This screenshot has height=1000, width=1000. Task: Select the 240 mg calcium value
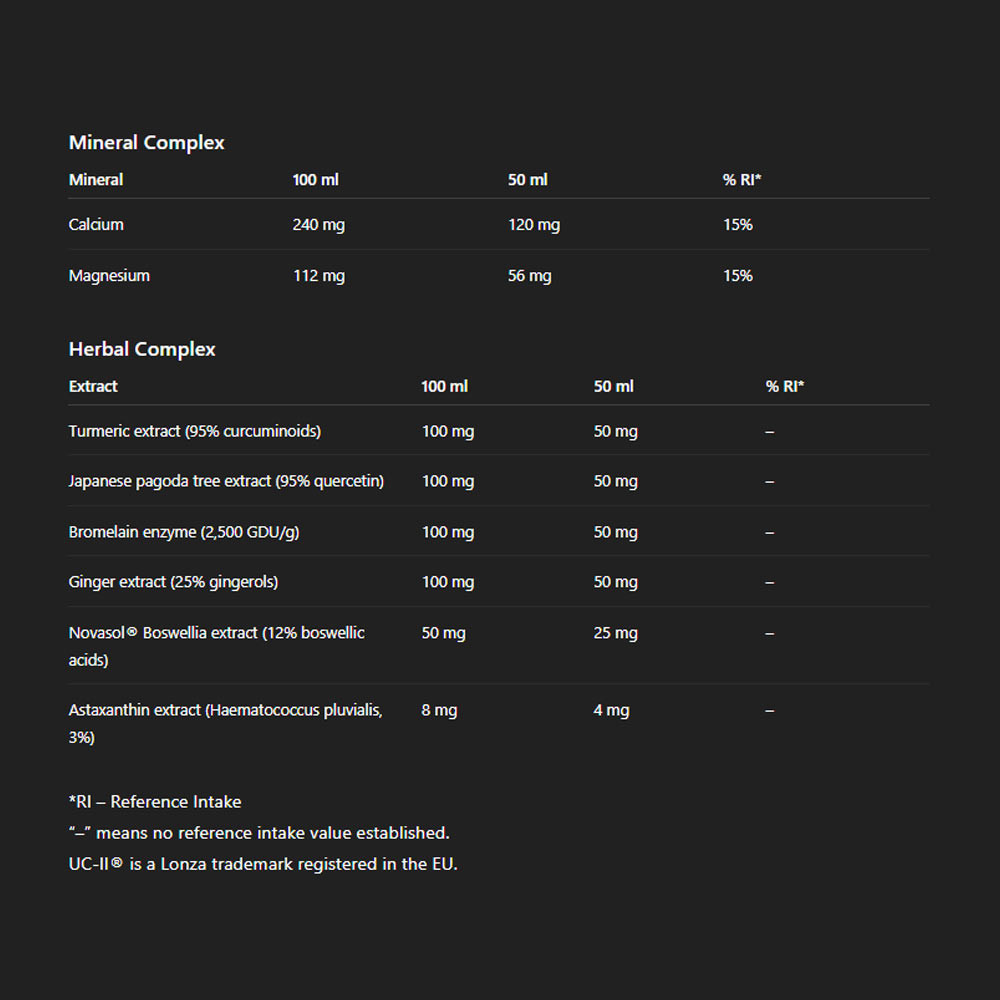click(x=318, y=225)
